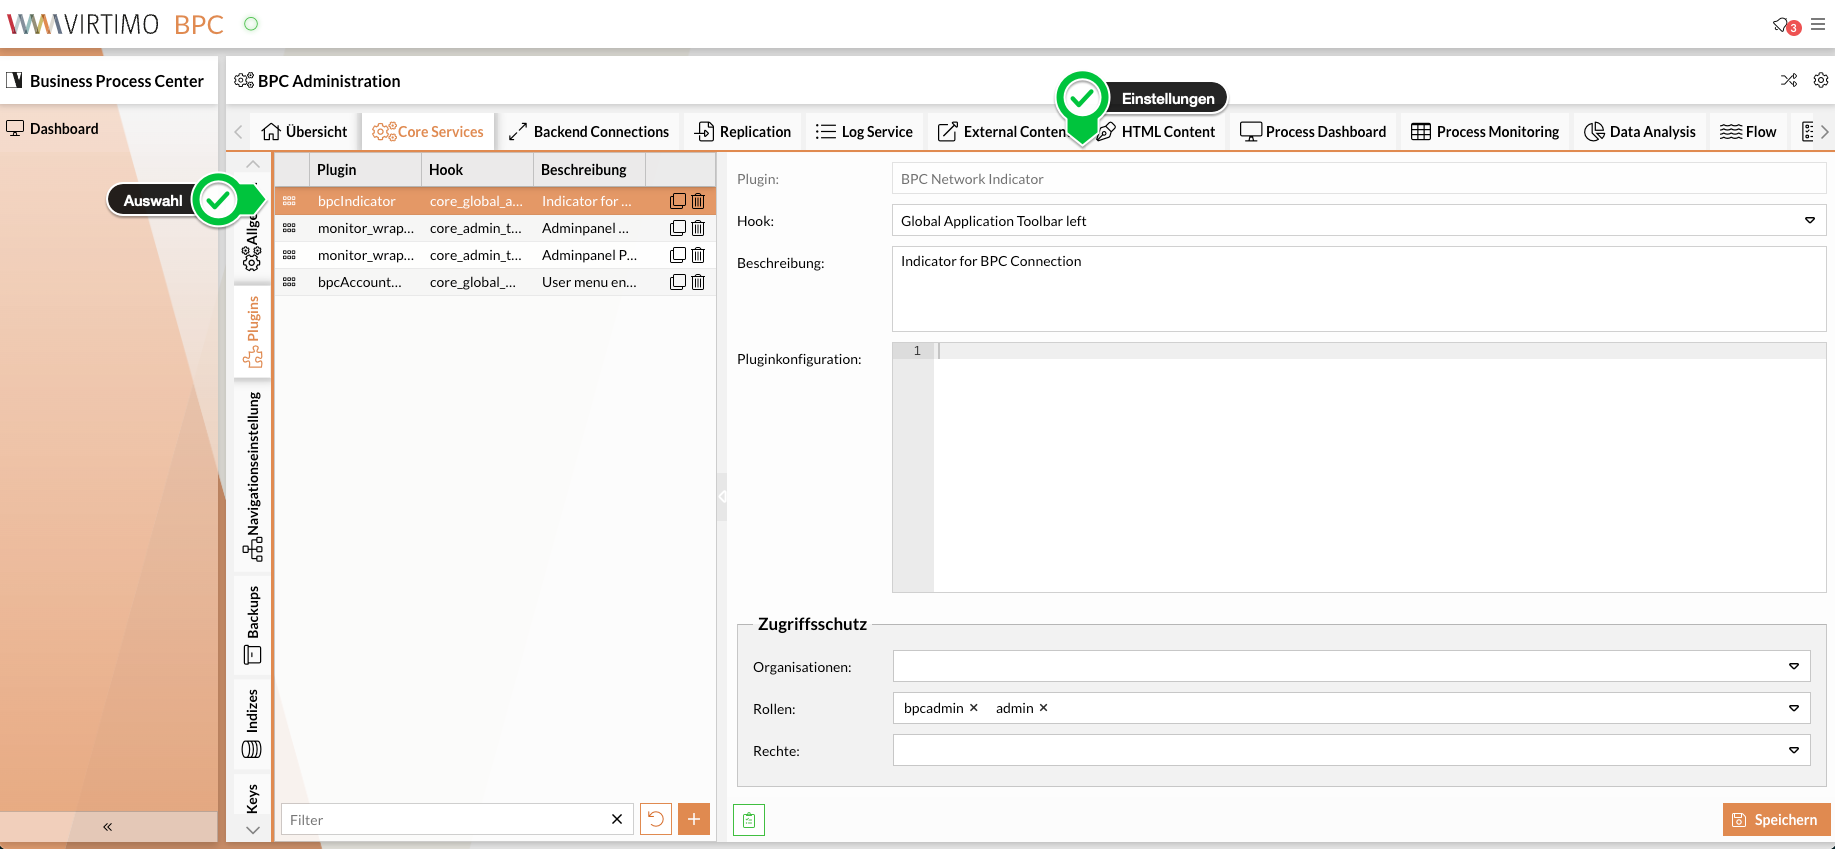Open the settings gear in BPC Administration header
The height and width of the screenshot is (849, 1835).
coord(1821,80)
